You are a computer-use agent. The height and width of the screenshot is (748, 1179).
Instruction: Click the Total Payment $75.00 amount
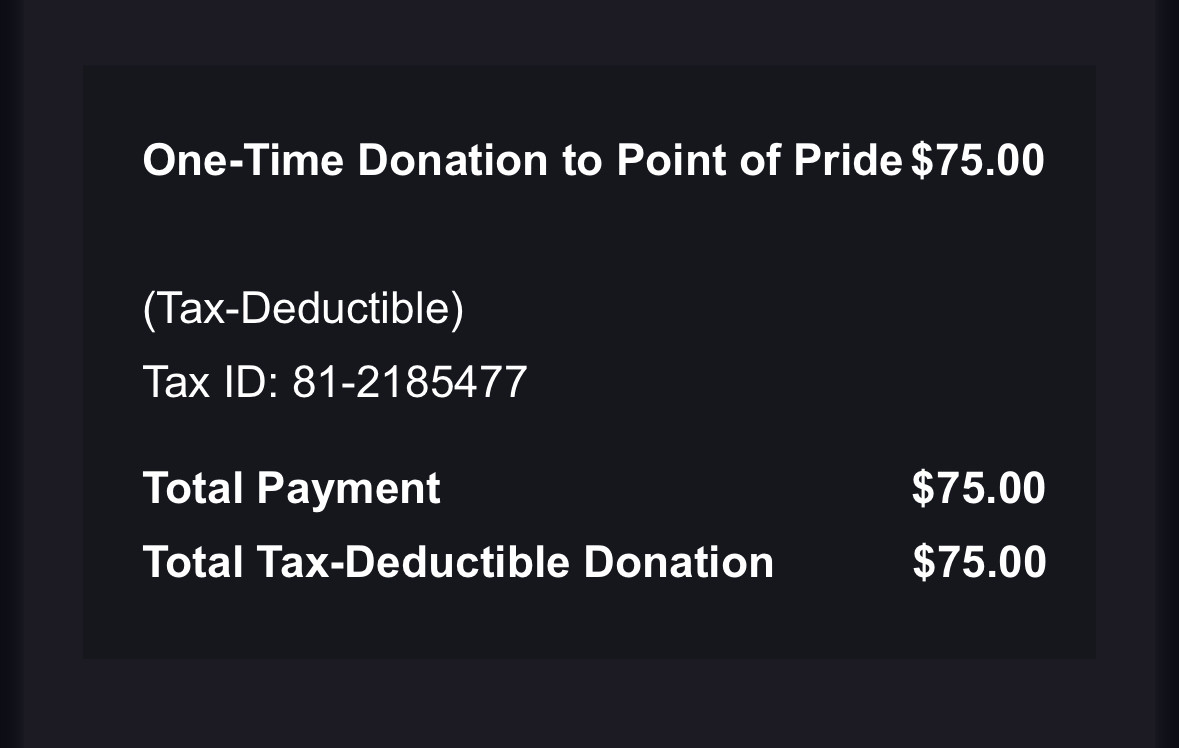pyautogui.click(x=978, y=488)
